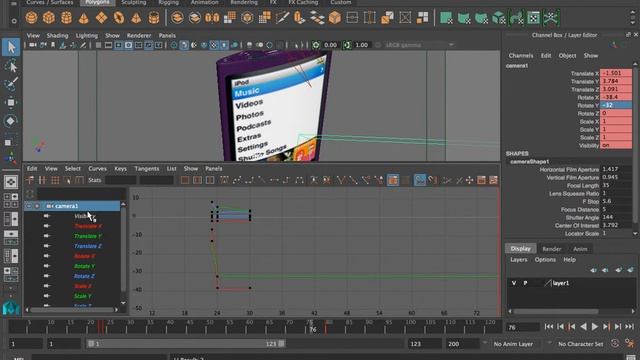Screen dimensions: 640x360
Task: Activate the Rotate tool in toolbox
Action: click(11, 121)
